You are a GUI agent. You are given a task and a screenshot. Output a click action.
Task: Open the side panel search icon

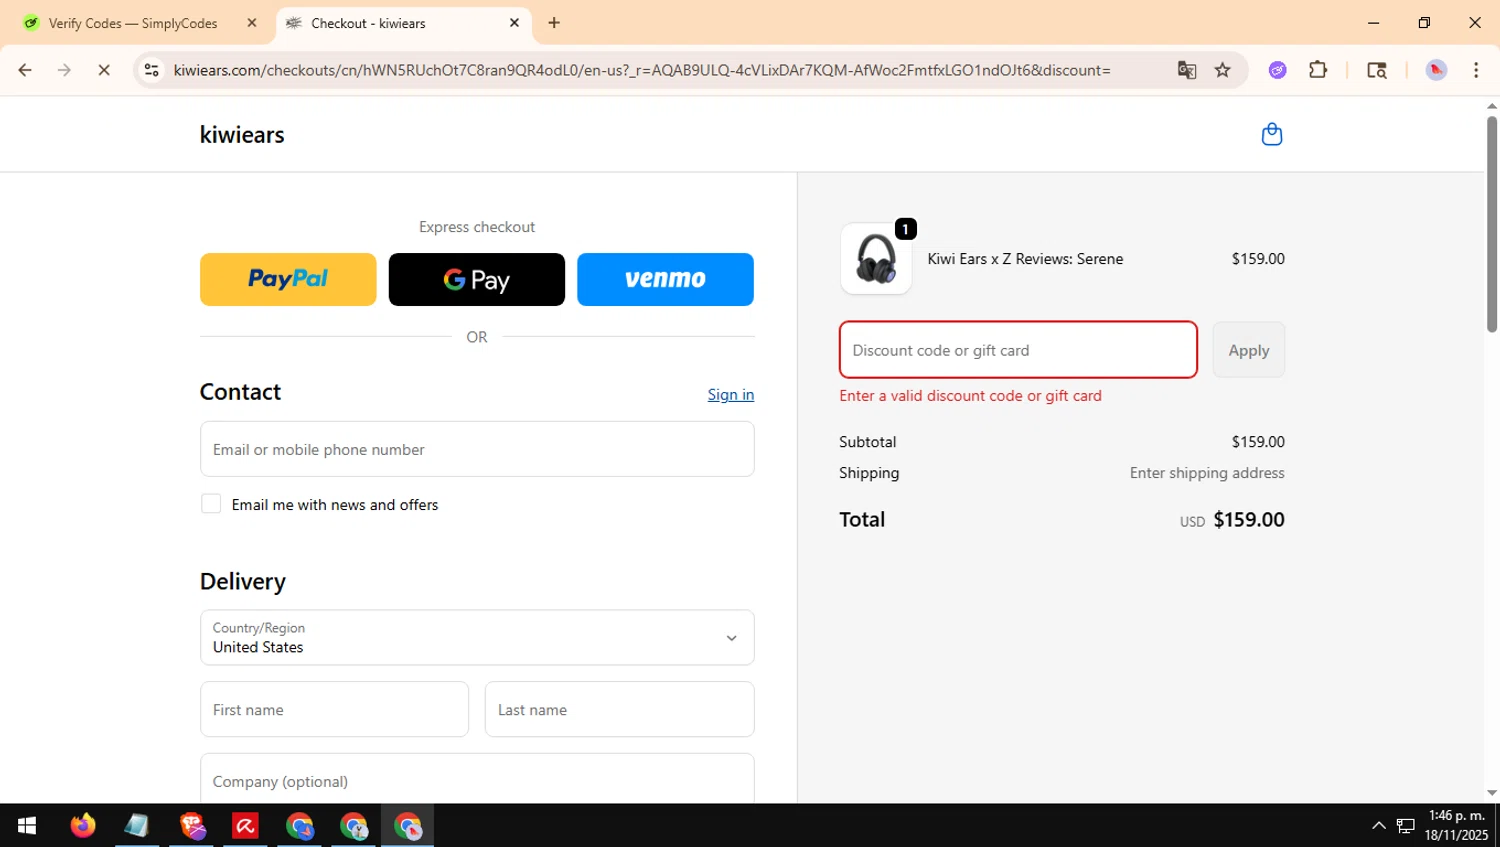point(1377,70)
